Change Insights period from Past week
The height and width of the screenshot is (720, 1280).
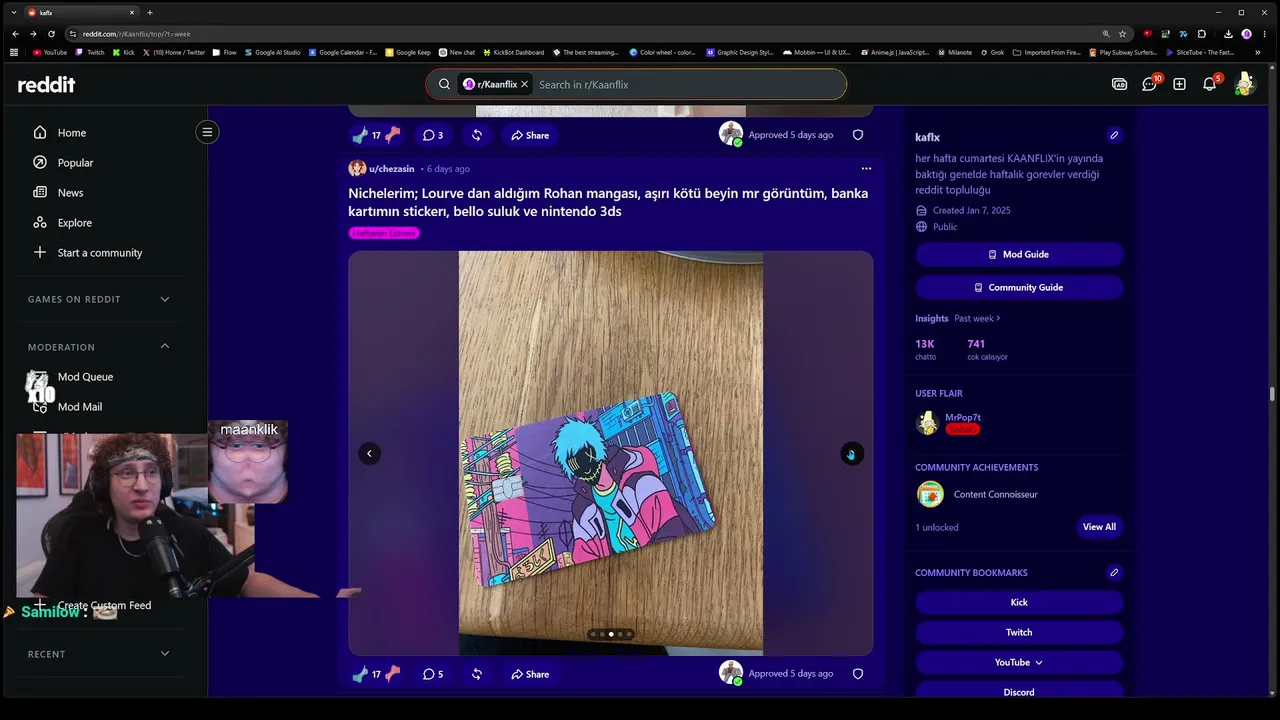click(977, 319)
